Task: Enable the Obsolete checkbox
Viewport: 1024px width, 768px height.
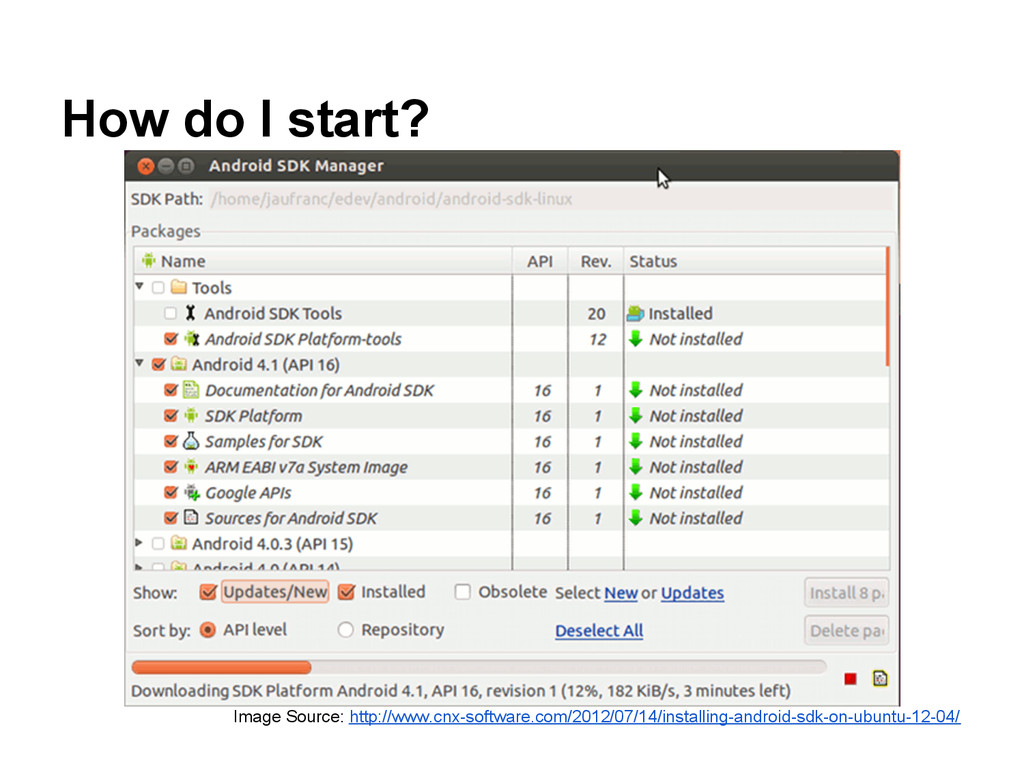Action: coord(462,592)
